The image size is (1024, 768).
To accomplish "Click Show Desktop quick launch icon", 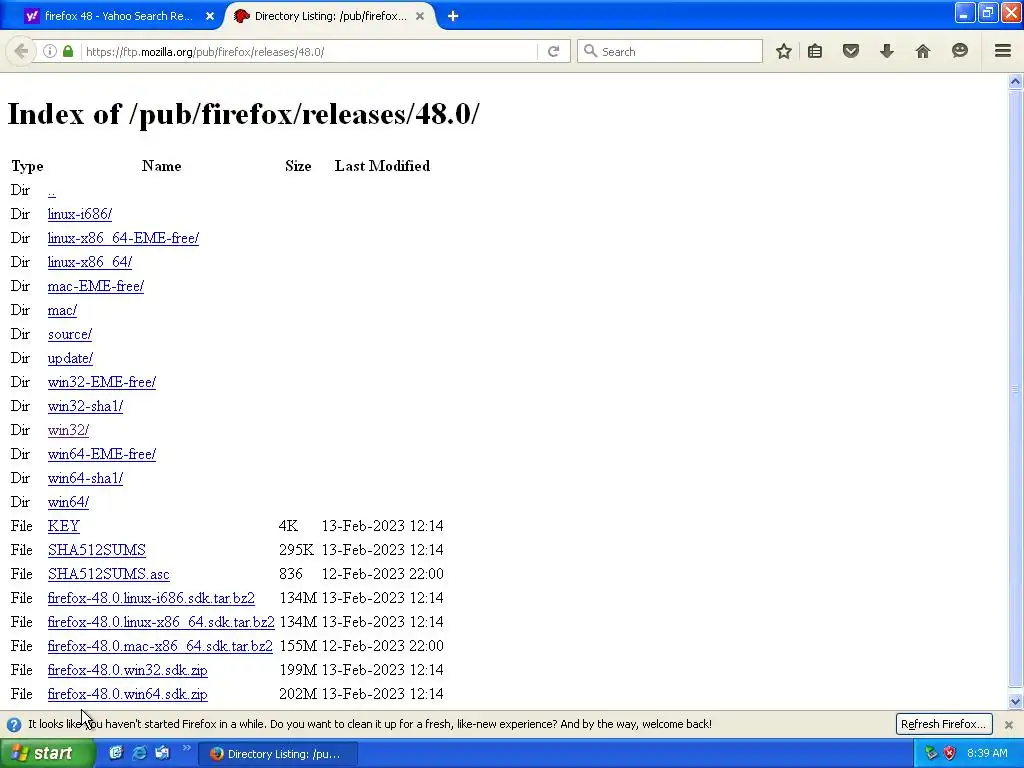I will point(116,753).
